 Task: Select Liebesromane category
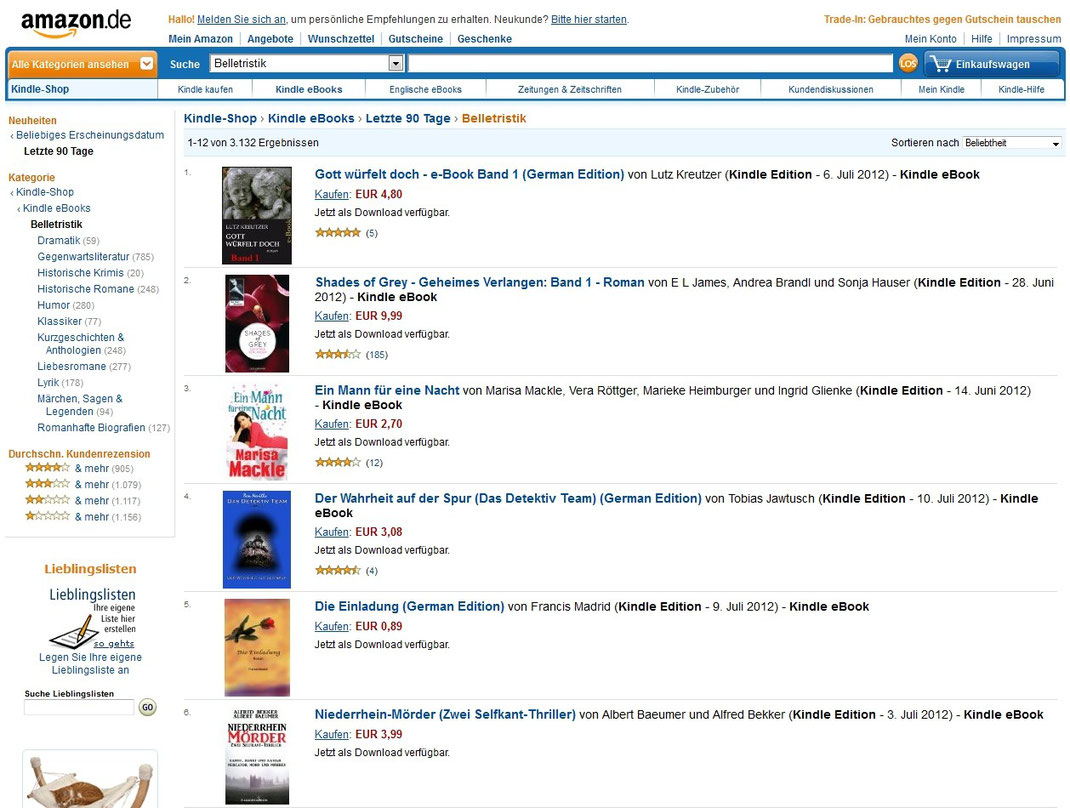(x=72, y=366)
